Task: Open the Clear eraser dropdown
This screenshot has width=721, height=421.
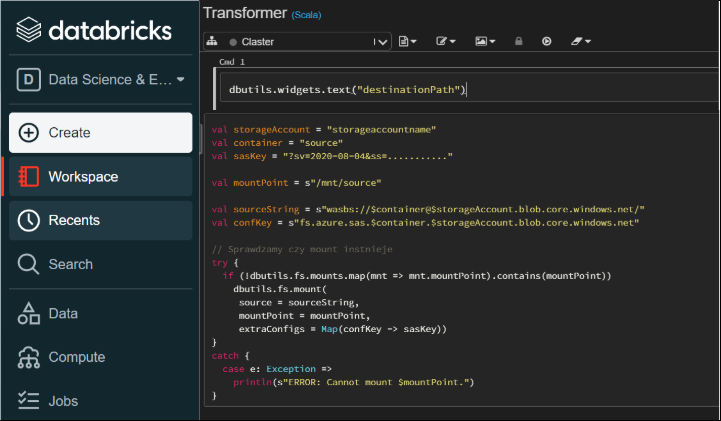Action: tap(581, 41)
